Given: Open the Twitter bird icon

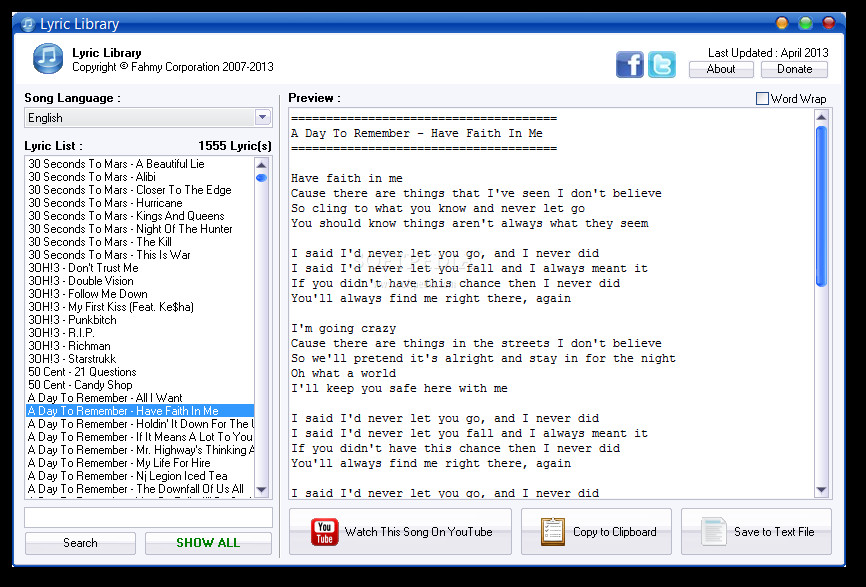Looking at the screenshot, I should tap(662, 65).
